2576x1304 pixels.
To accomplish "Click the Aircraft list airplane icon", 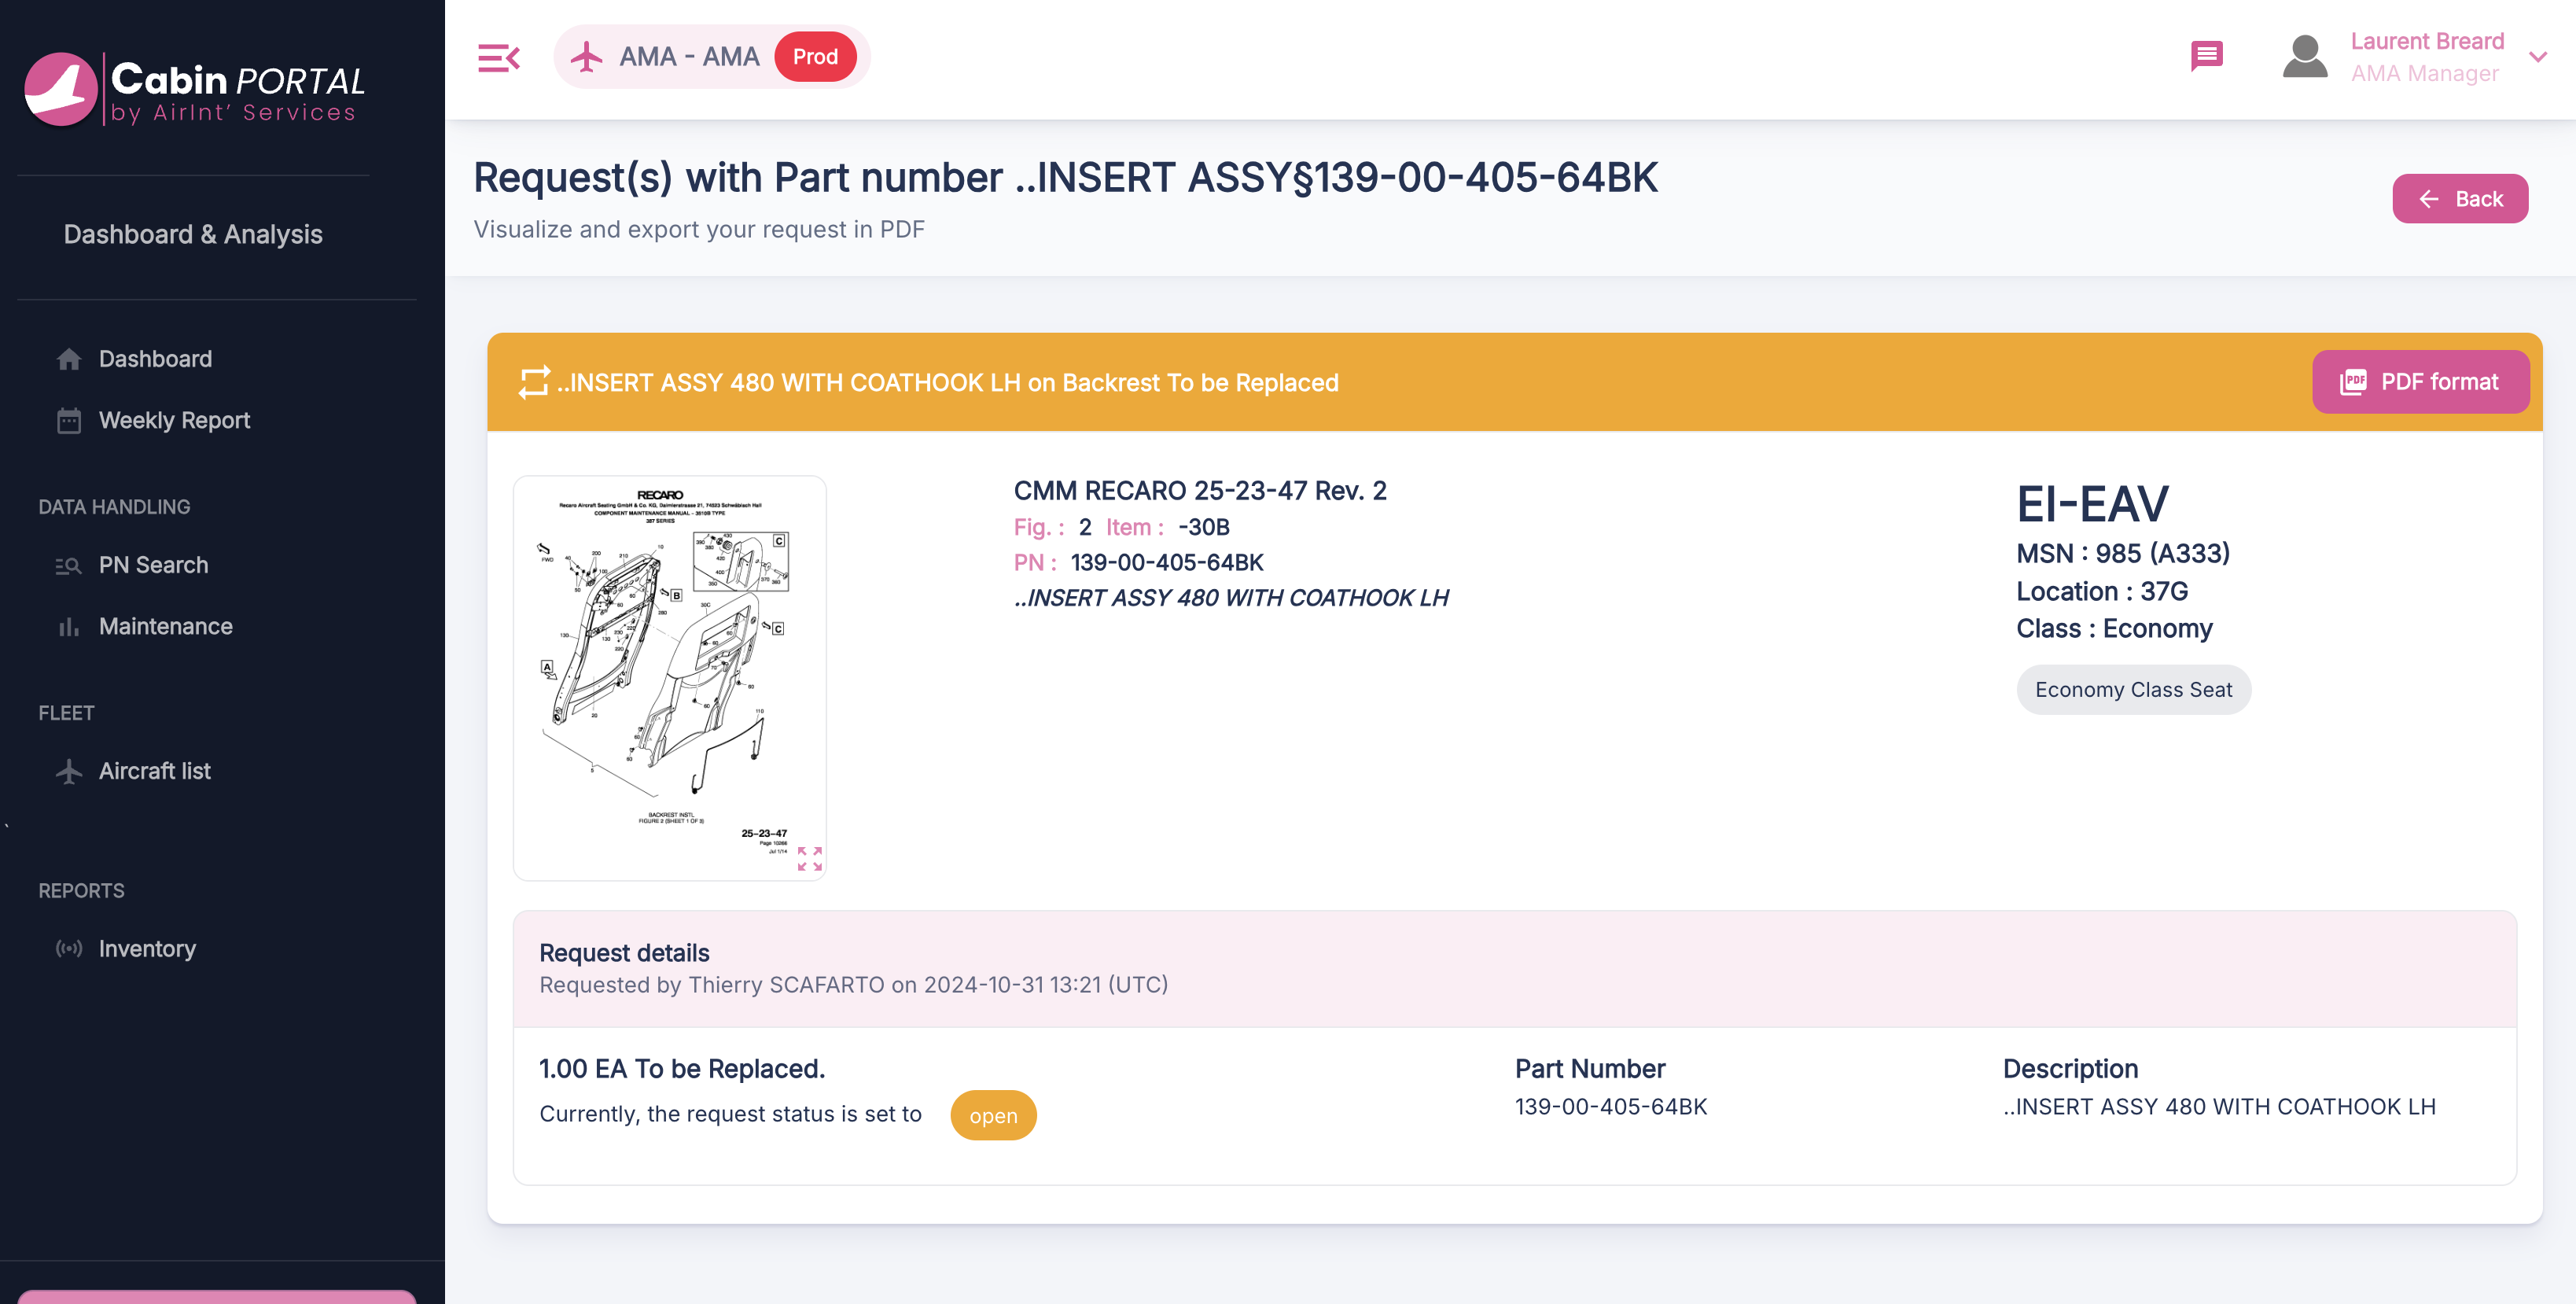I will click(69, 772).
